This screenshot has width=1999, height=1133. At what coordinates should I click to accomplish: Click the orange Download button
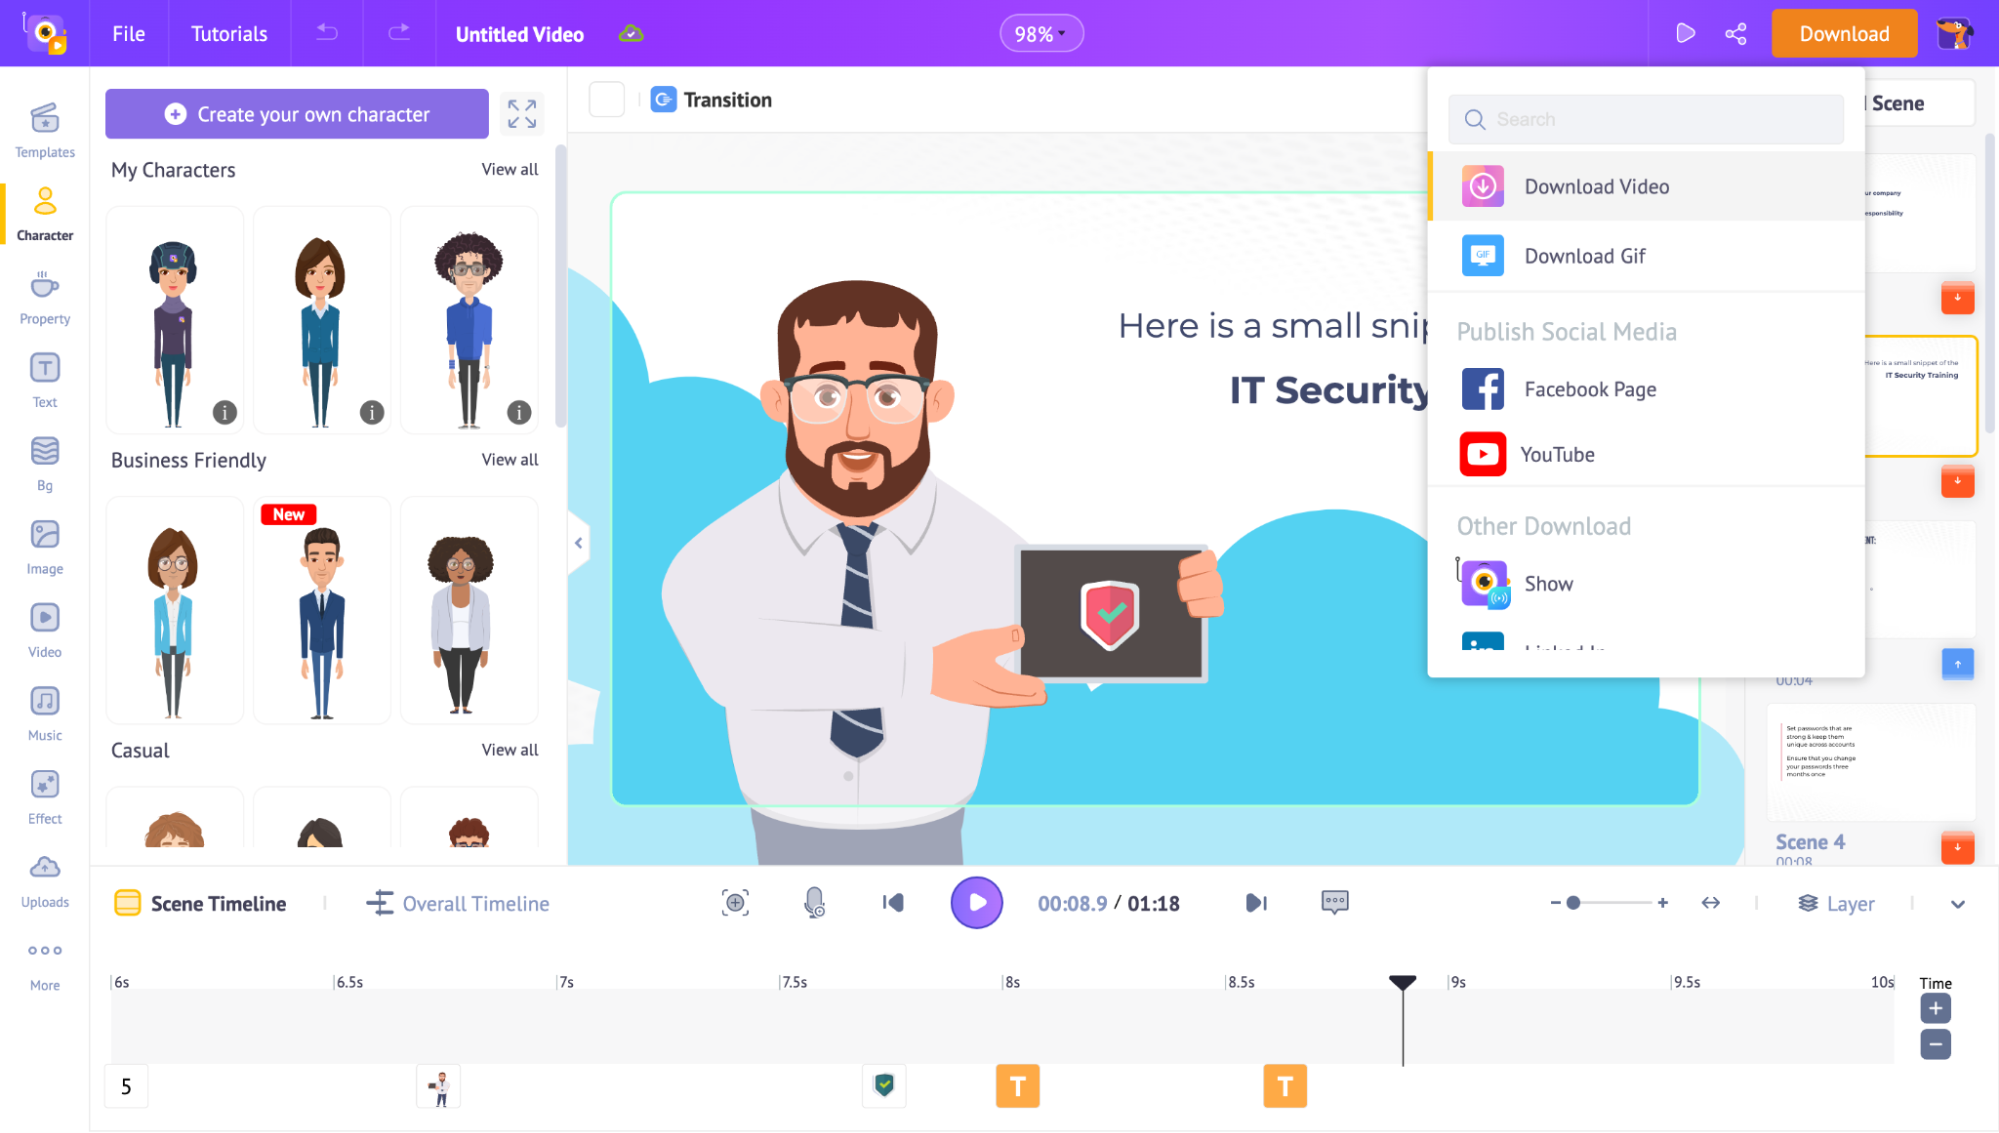1844,34
